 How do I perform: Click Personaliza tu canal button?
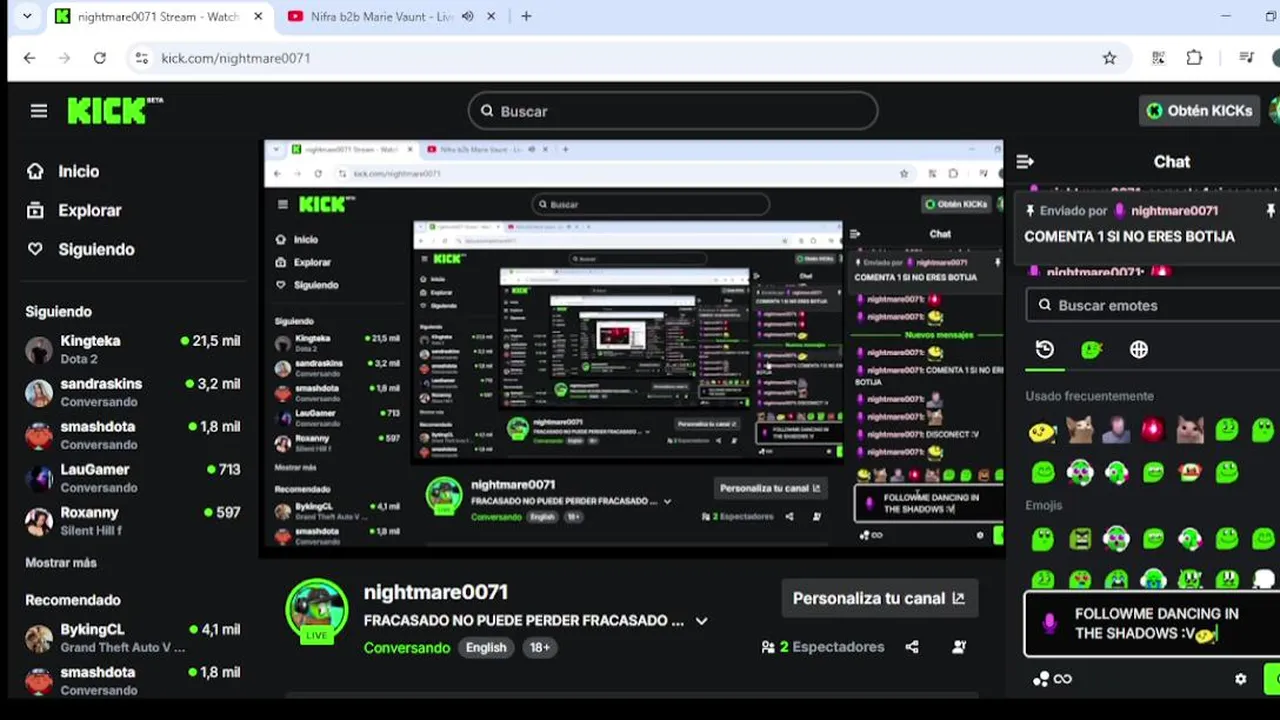click(x=879, y=598)
